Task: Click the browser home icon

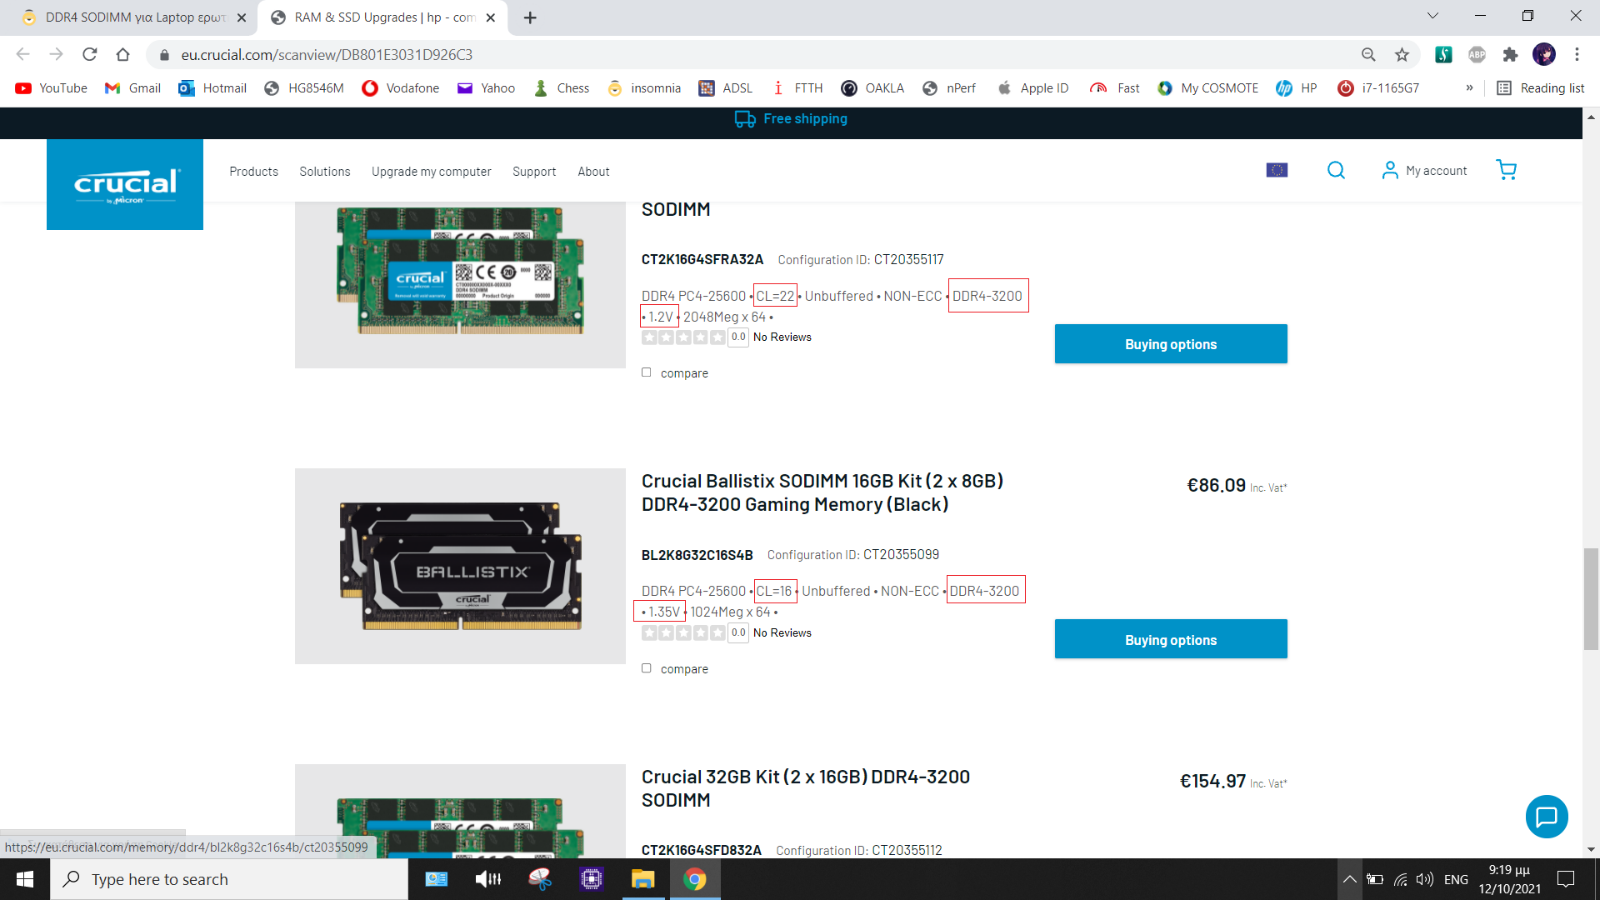Action: [x=123, y=54]
